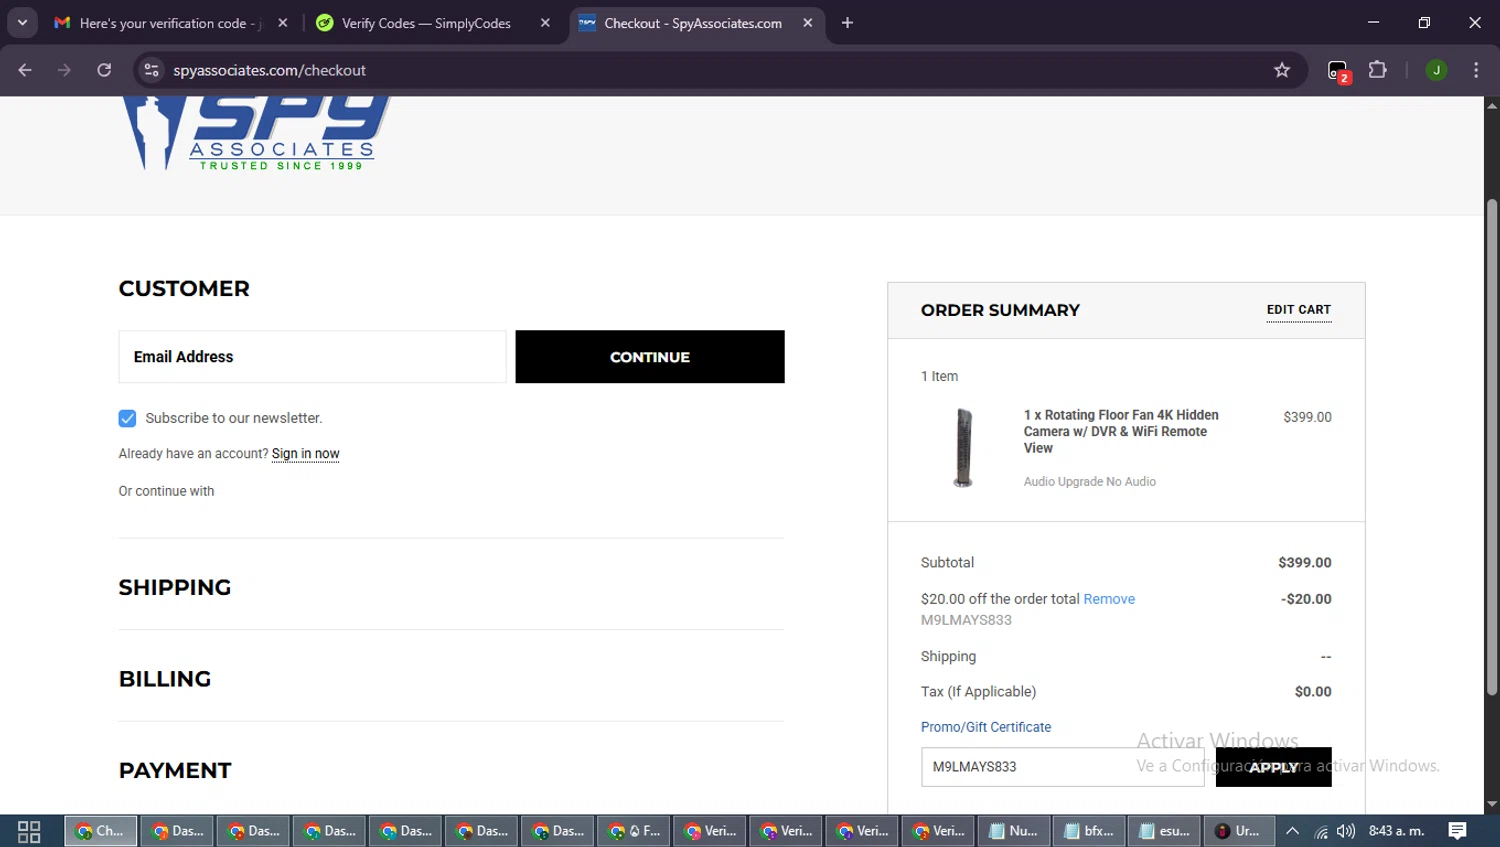Close the SimplyCodes tab

click(545, 23)
